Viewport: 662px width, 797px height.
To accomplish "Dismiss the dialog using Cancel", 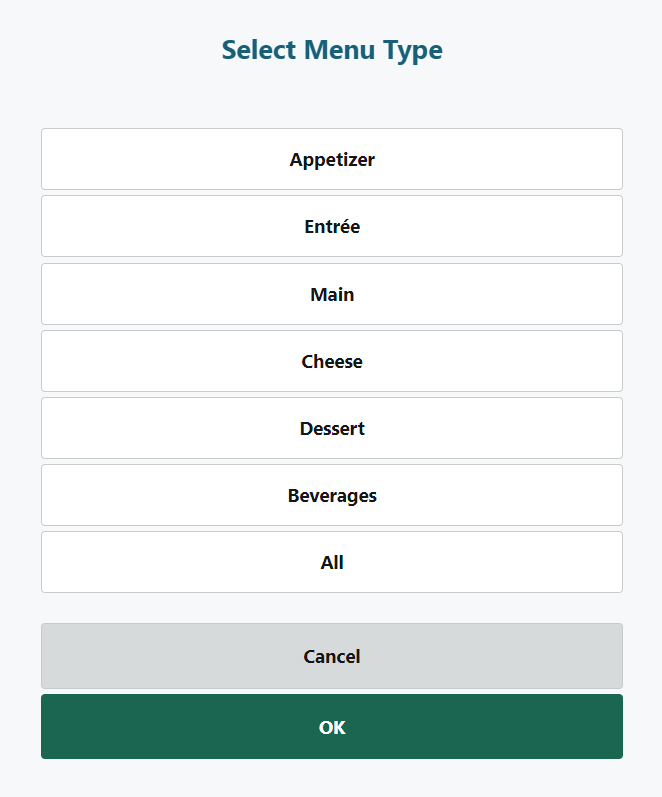I will 332,656.
